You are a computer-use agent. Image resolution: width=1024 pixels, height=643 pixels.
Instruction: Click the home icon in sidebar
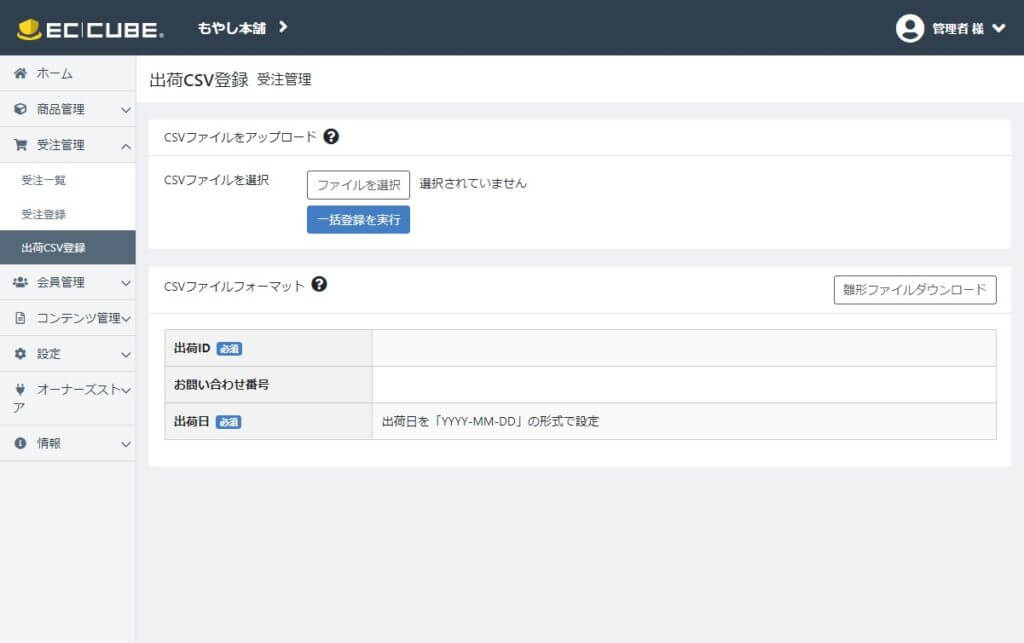pos(20,73)
